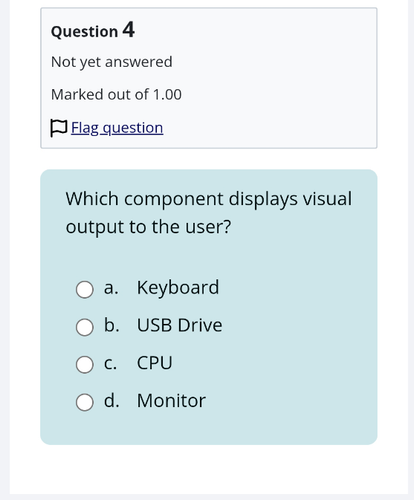Click the letter a. before Keyboard
Screen dimensions: 414x500
click(x=111, y=288)
